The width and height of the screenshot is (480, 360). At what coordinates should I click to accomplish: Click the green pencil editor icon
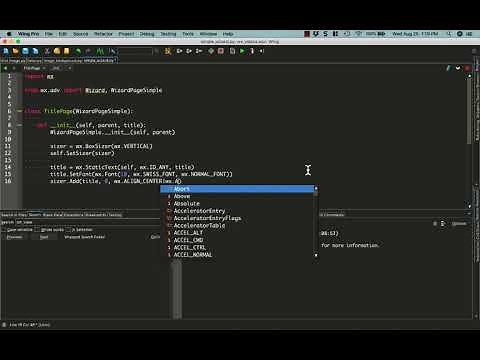[x=449, y=68]
